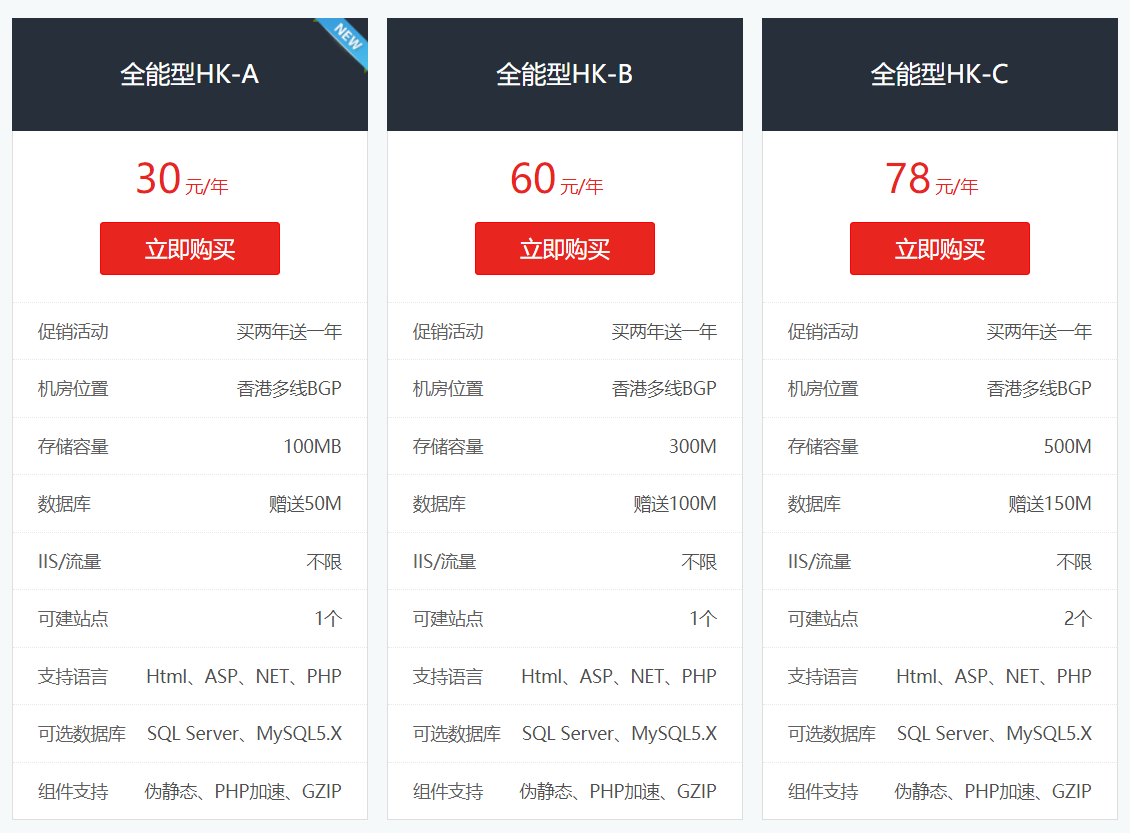Viewport: 1130px width, 833px height.
Task: Click the 500M storage value in HK-C
Action: pos(1067,447)
